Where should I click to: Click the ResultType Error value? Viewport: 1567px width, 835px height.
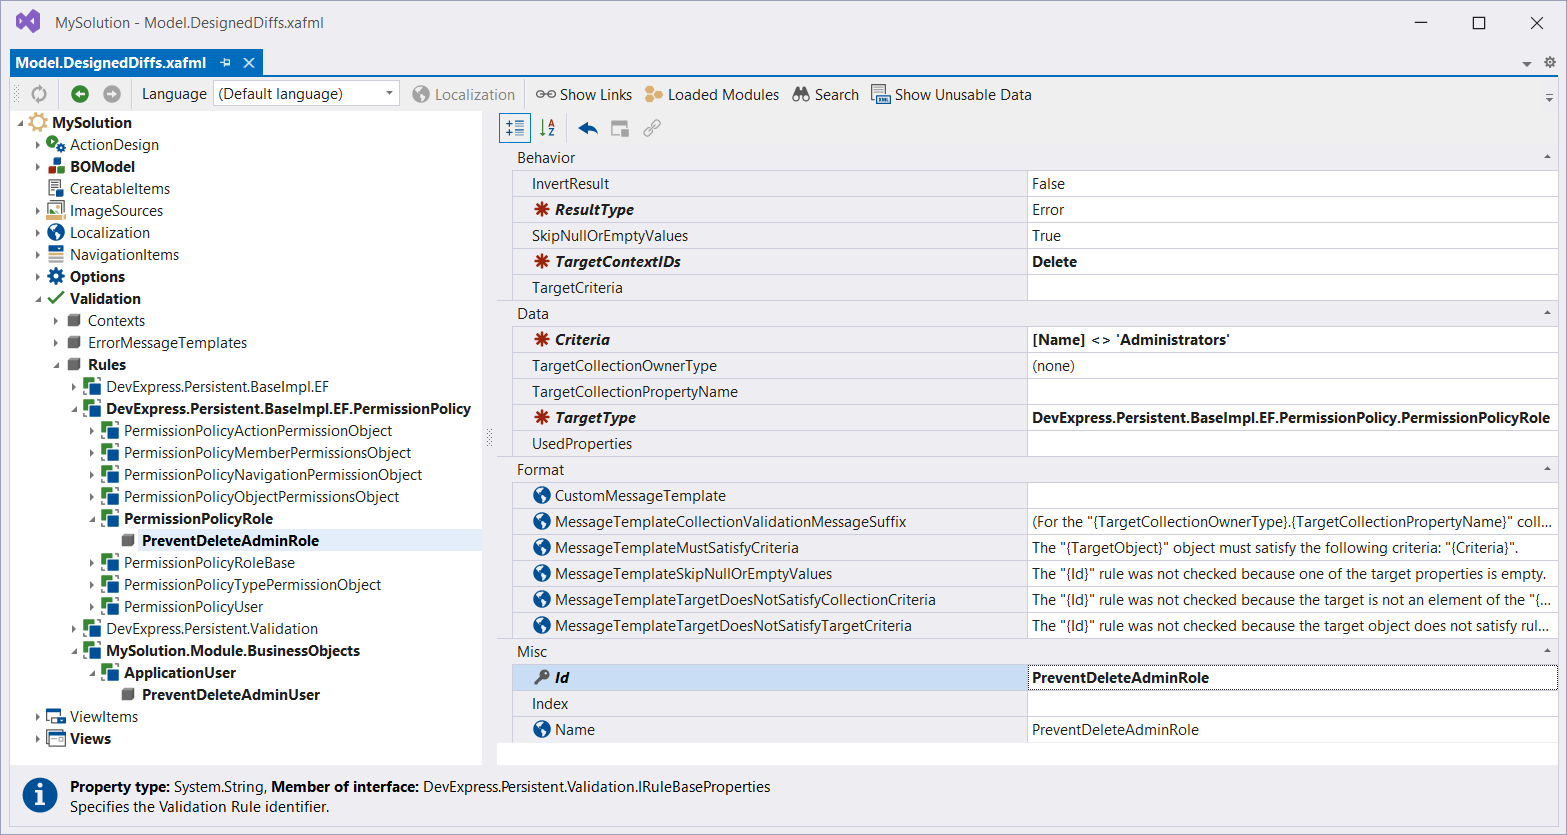(x=1292, y=210)
